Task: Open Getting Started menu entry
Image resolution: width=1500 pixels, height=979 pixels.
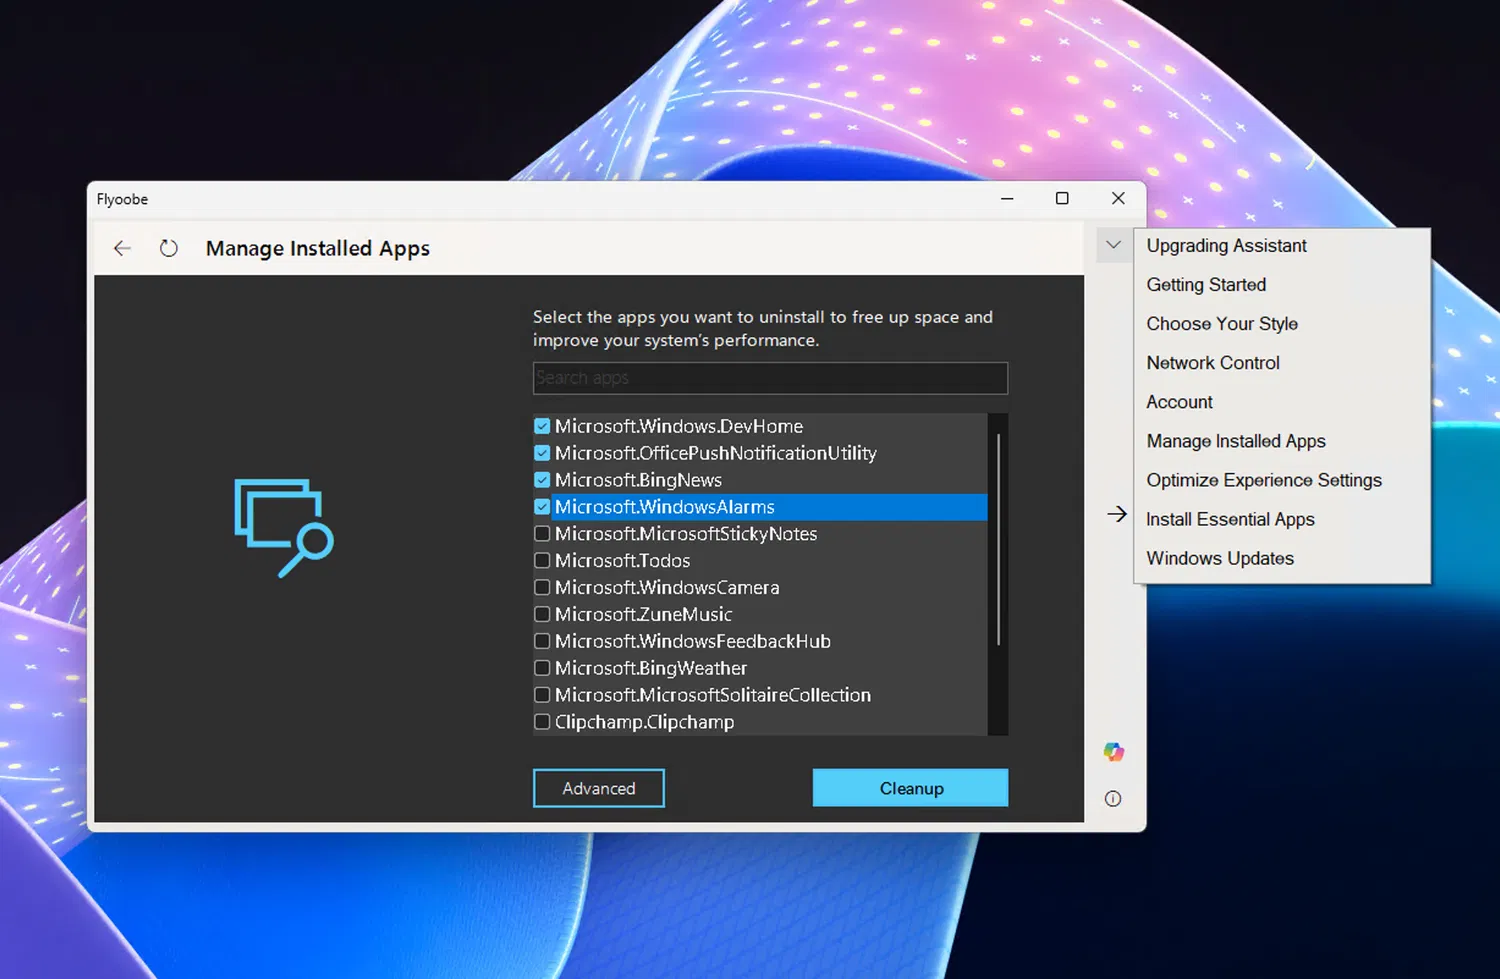Action: click(1282, 285)
